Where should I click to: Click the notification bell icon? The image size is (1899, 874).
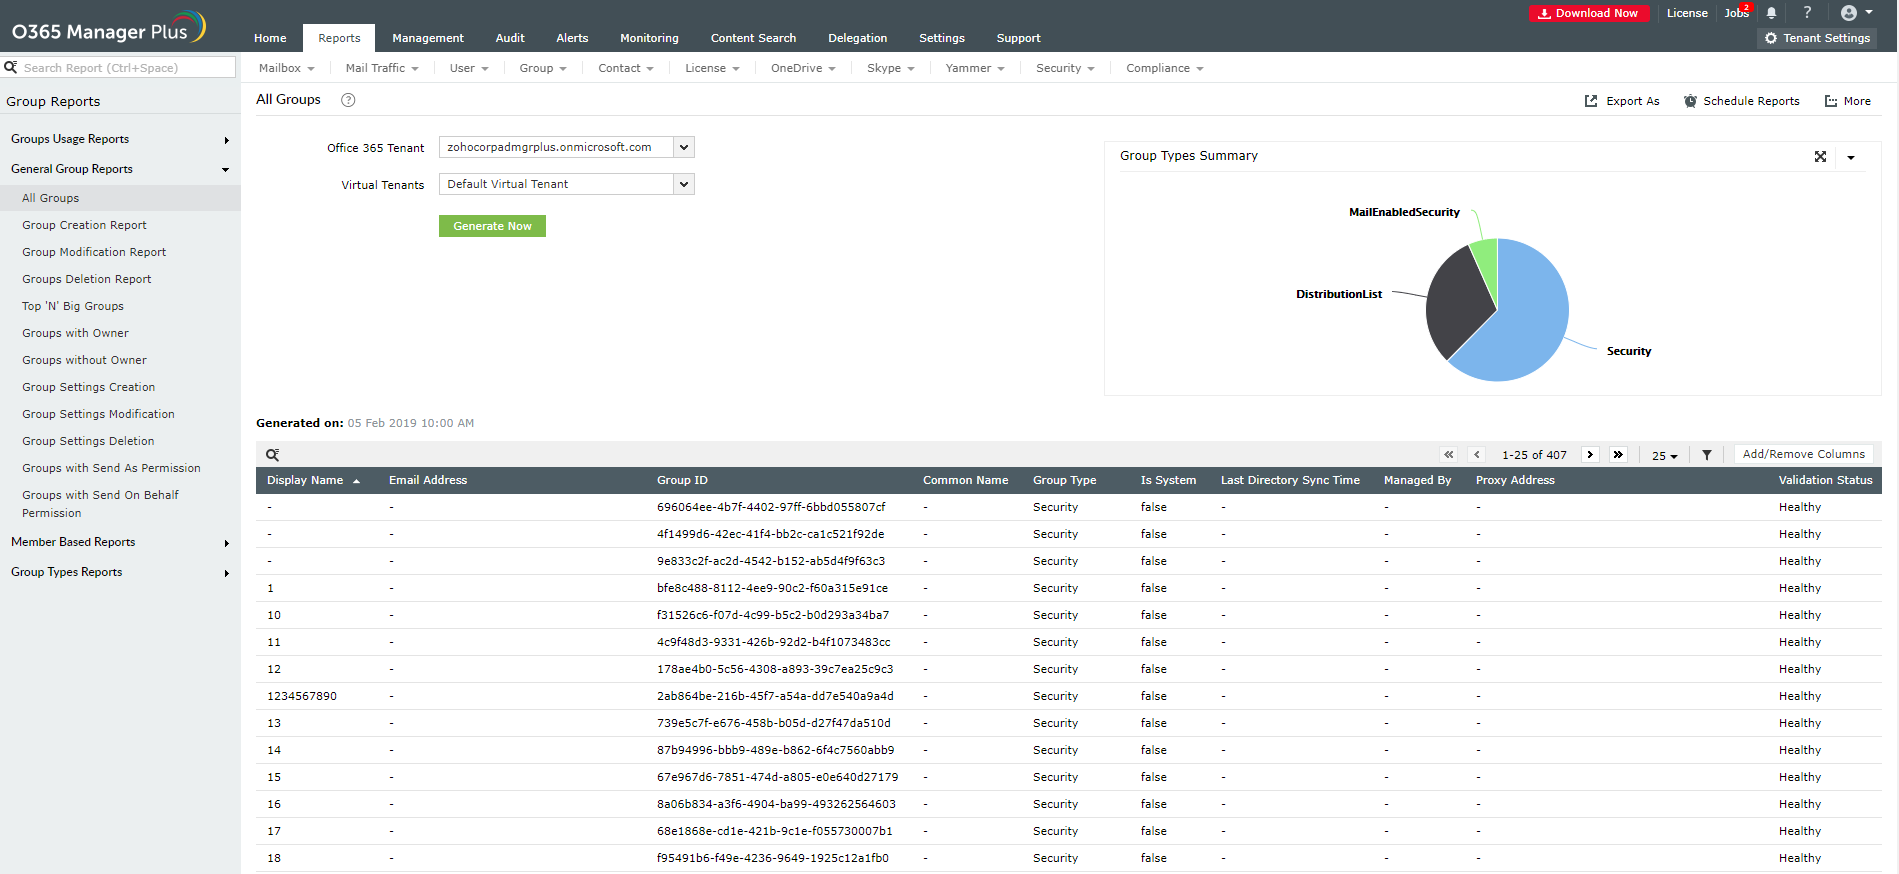tap(1771, 13)
